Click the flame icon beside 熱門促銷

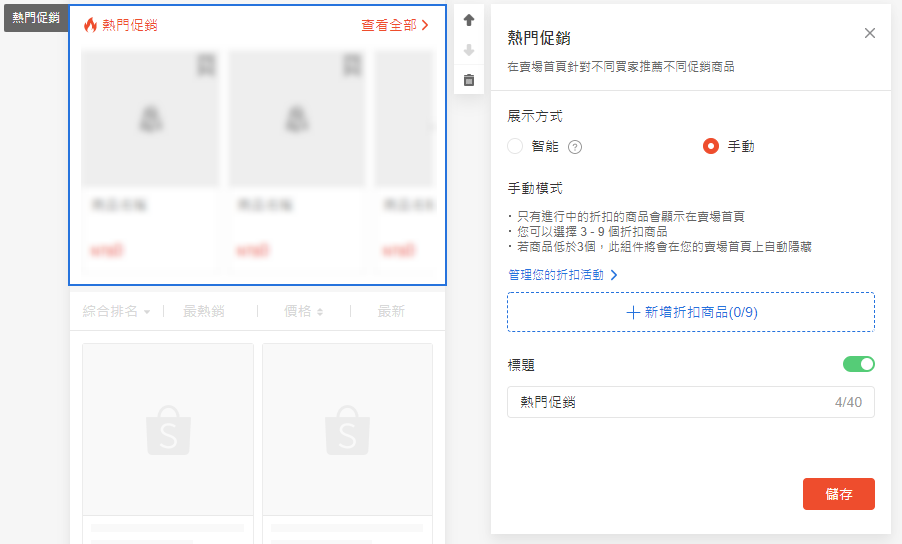(90, 25)
